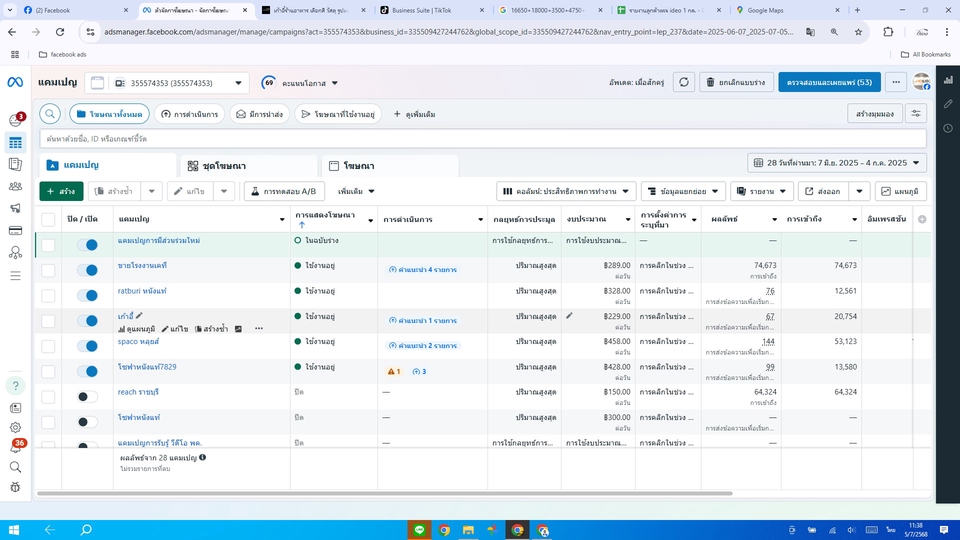Open the spaco หลุยส์ campaign link
Image resolution: width=960 pixels, height=540 pixels.
(x=138, y=342)
